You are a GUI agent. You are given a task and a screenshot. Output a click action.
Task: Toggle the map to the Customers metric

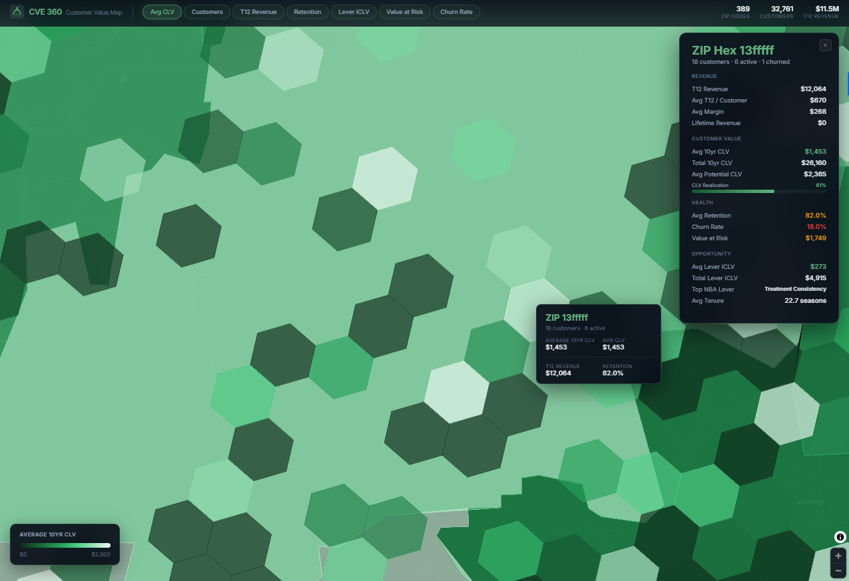click(207, 13)
